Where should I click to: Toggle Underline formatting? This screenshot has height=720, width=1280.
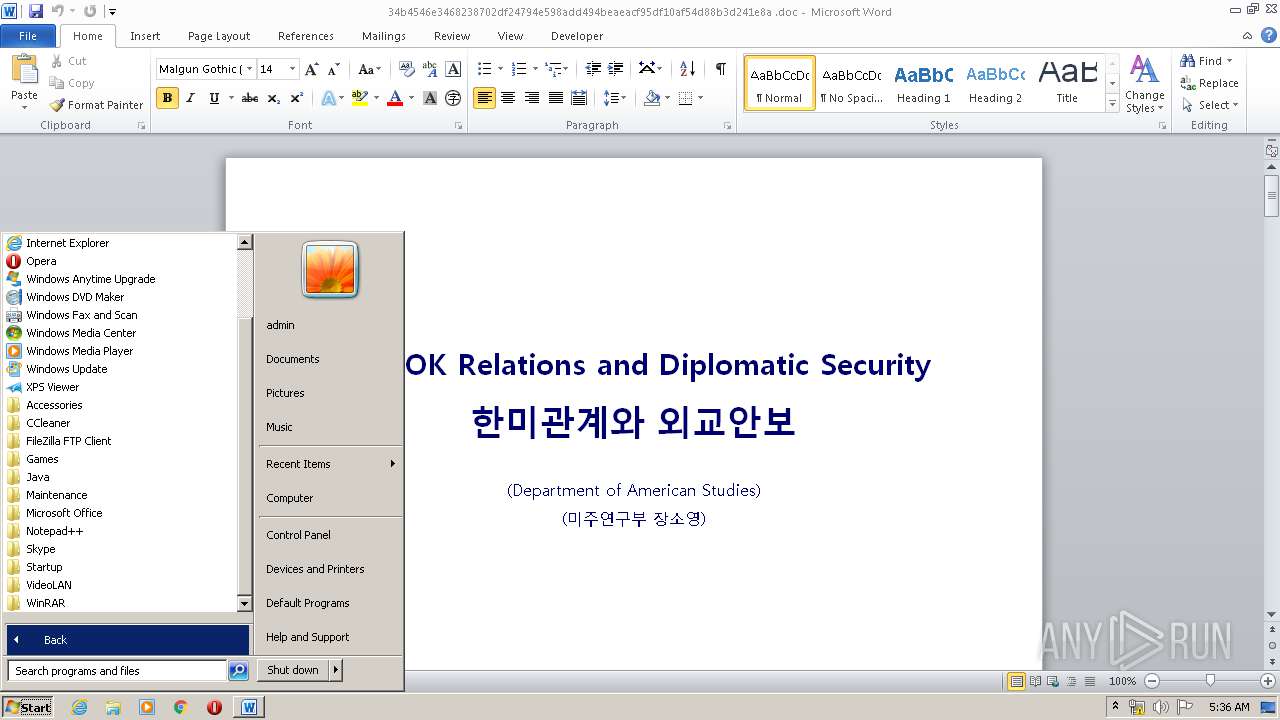tap(214, 98)
